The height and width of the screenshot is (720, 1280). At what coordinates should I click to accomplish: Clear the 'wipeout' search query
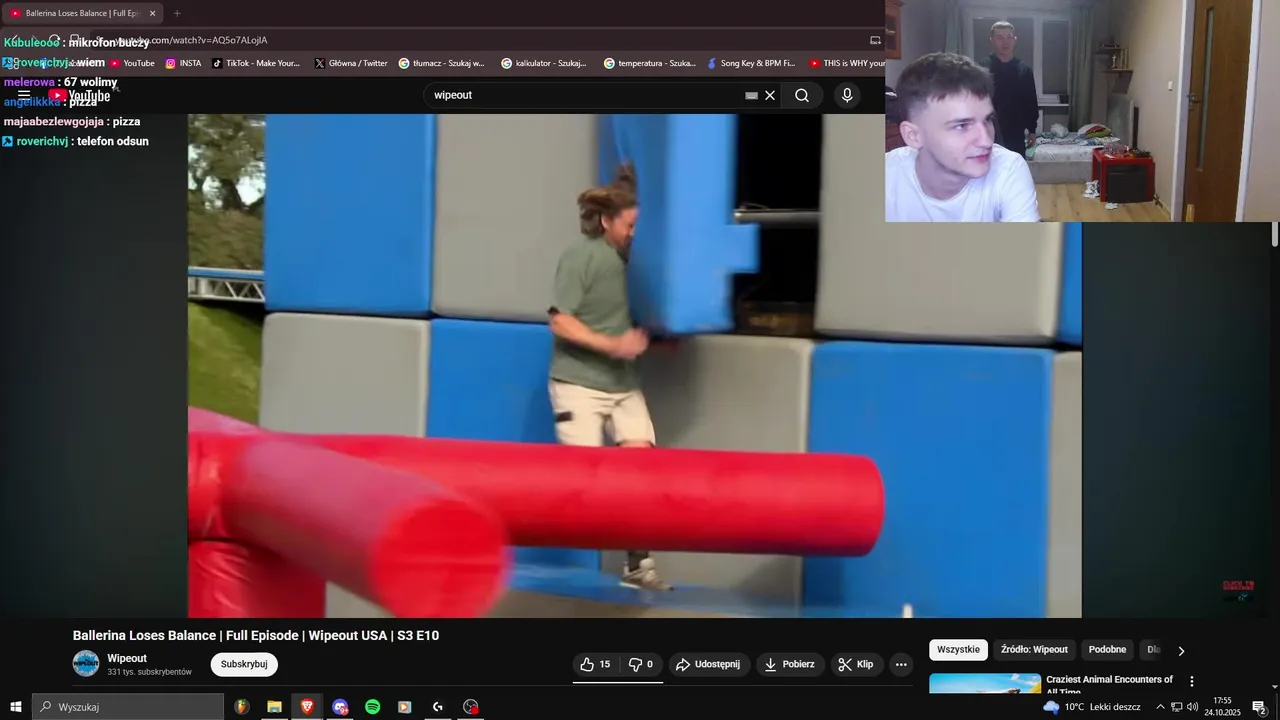pos(770,95)
